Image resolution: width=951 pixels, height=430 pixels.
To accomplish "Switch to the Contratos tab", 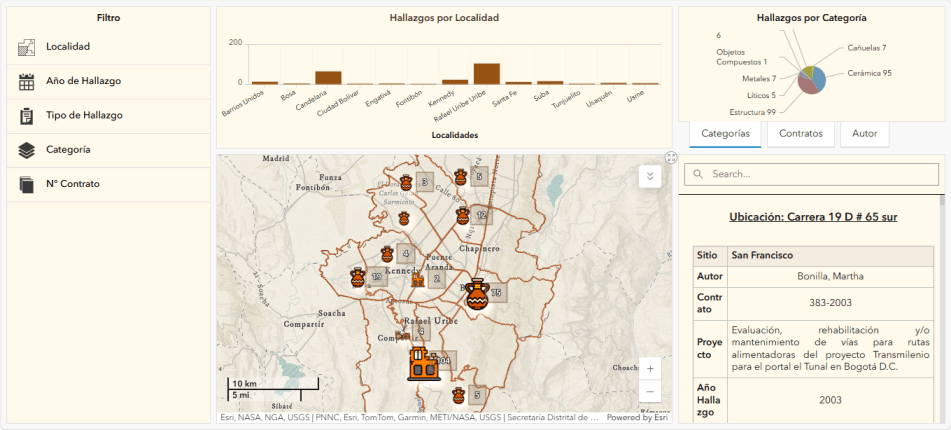I will click(800, 133).
